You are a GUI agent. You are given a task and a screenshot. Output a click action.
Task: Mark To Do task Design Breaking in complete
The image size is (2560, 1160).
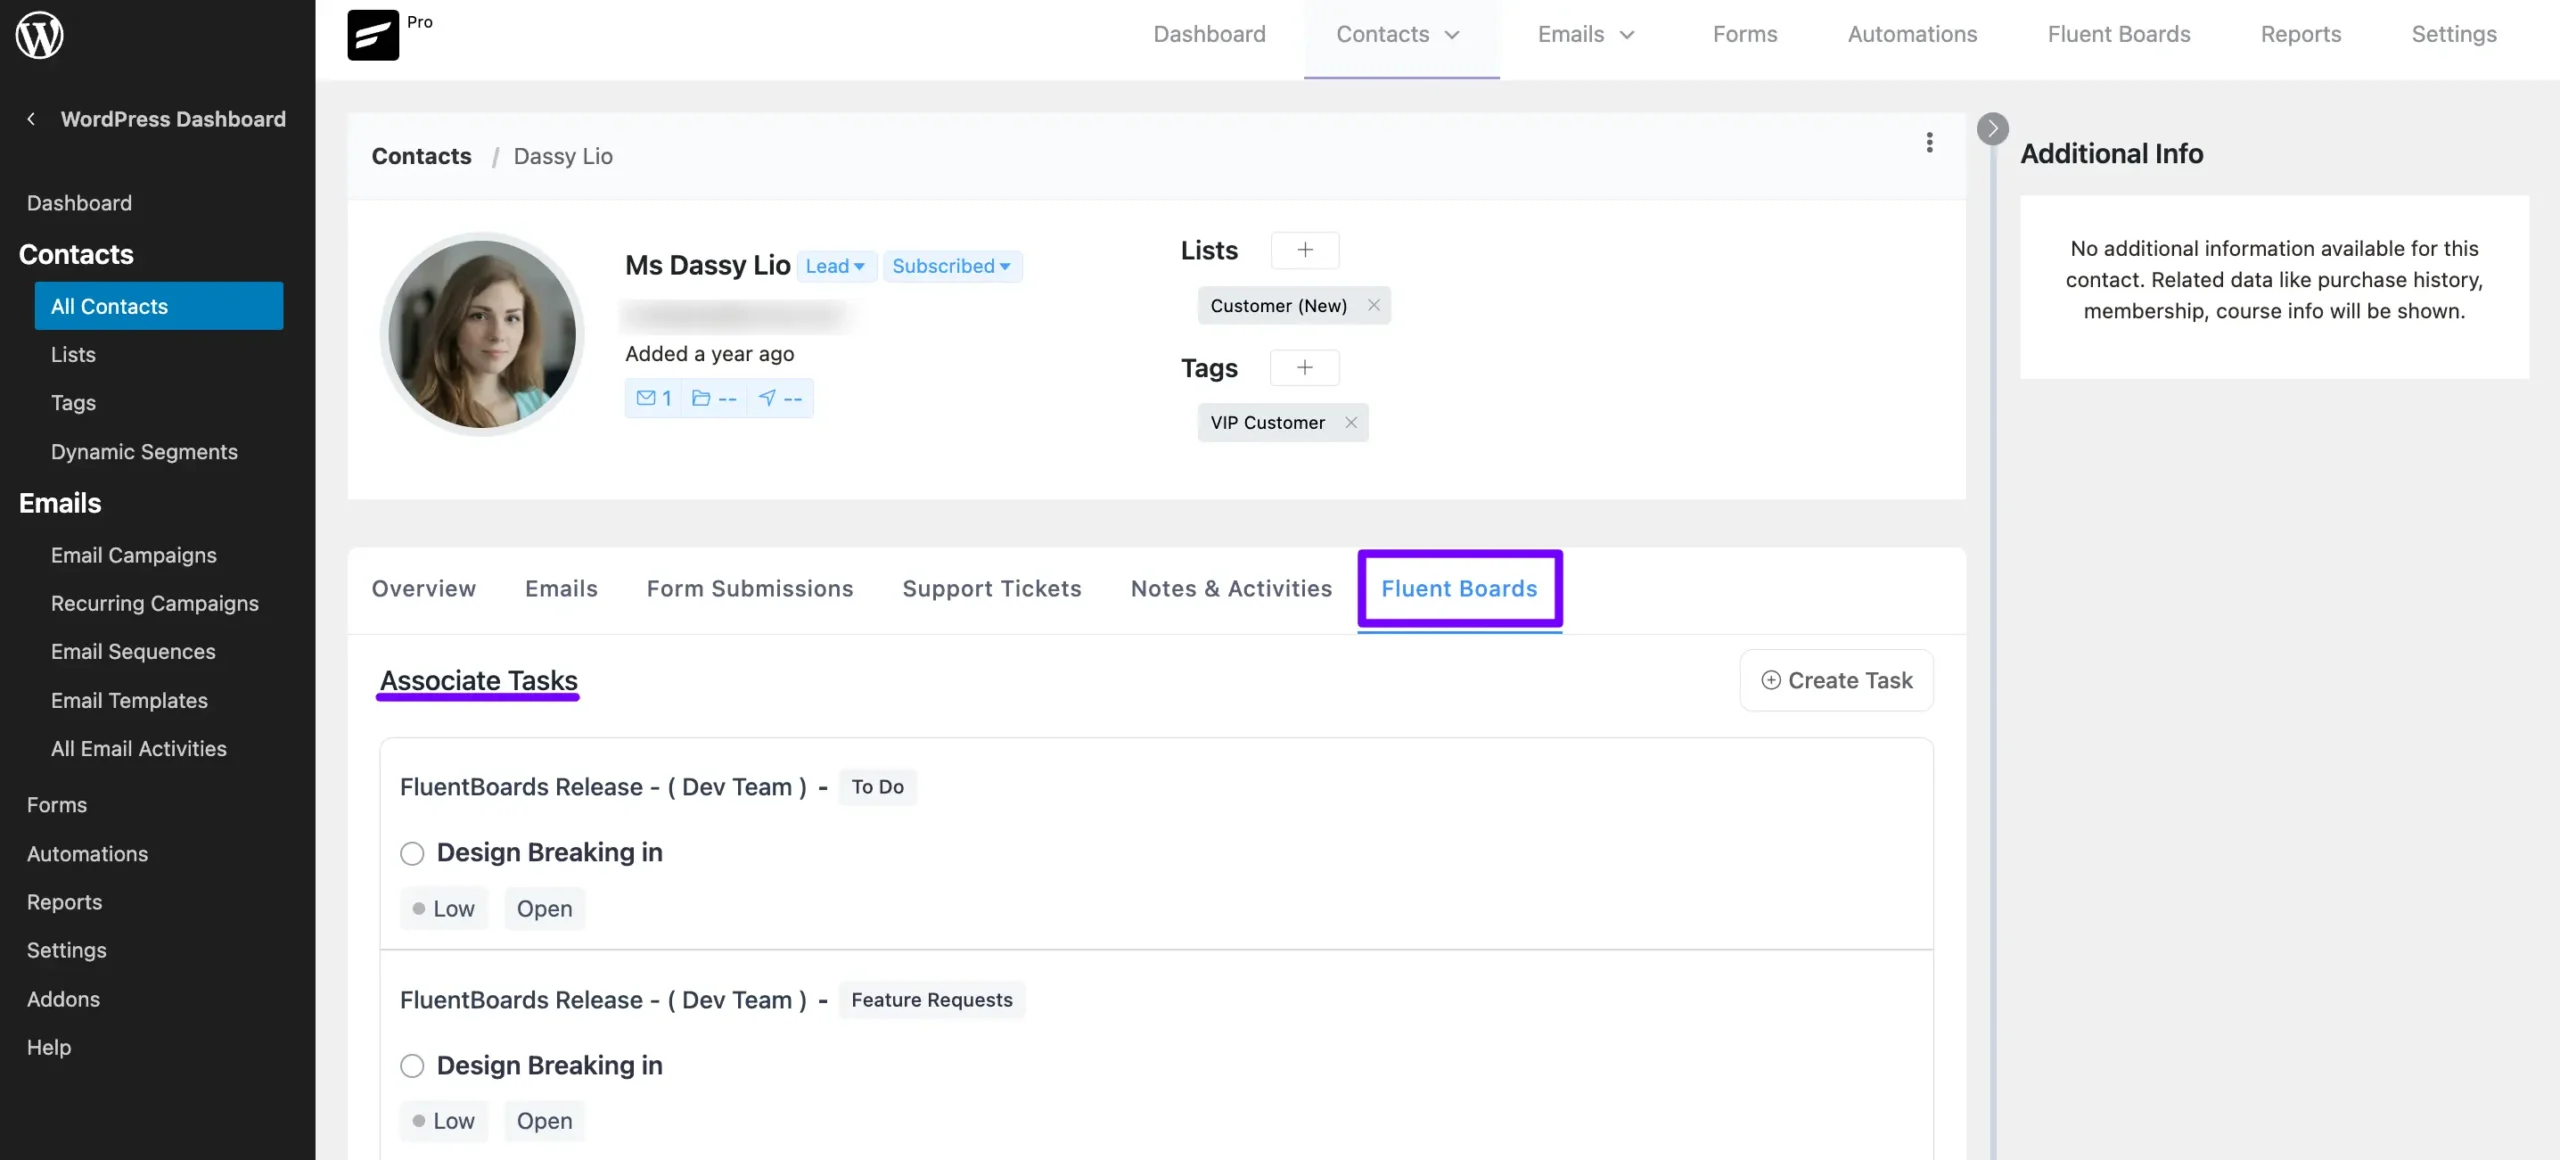pyautogui.click(x=412, y=853)
